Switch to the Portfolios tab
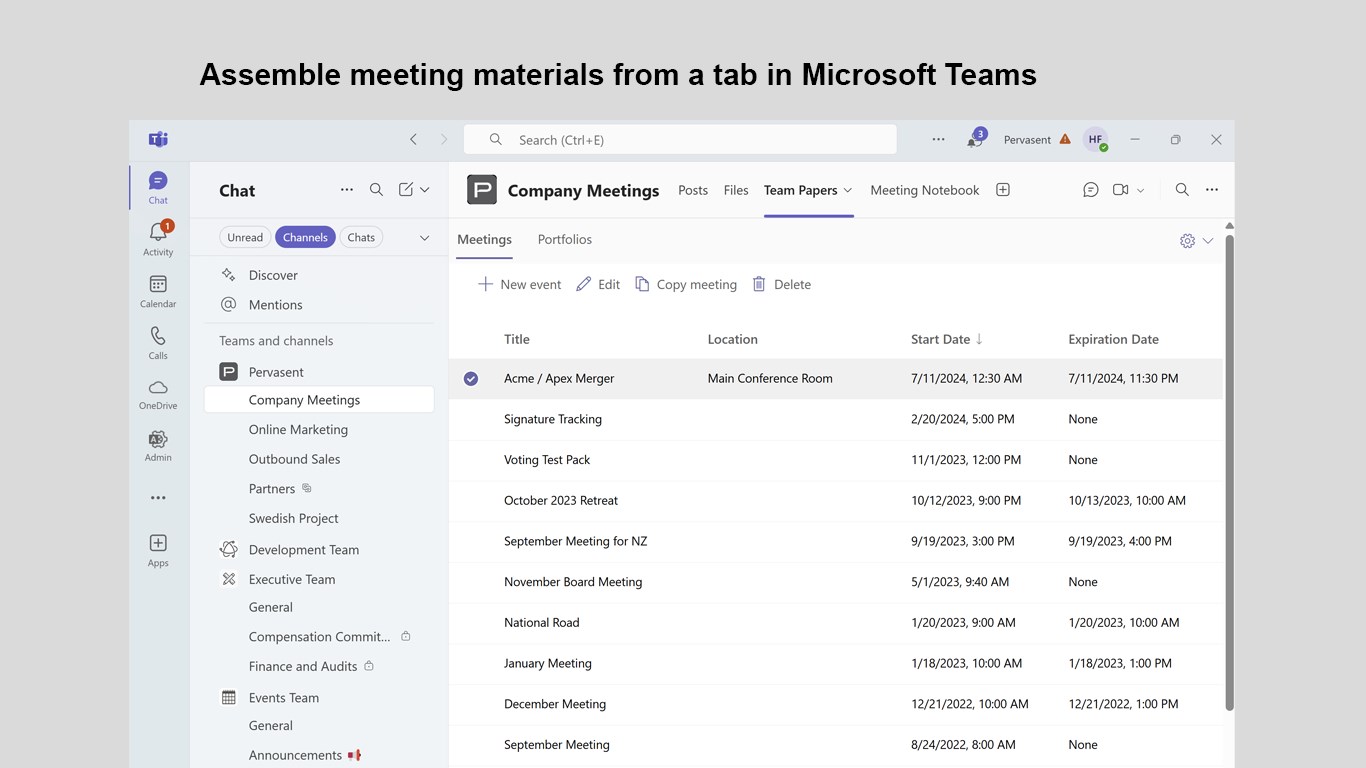Screen dimensions: 1366x768 (x=565, y=240)
